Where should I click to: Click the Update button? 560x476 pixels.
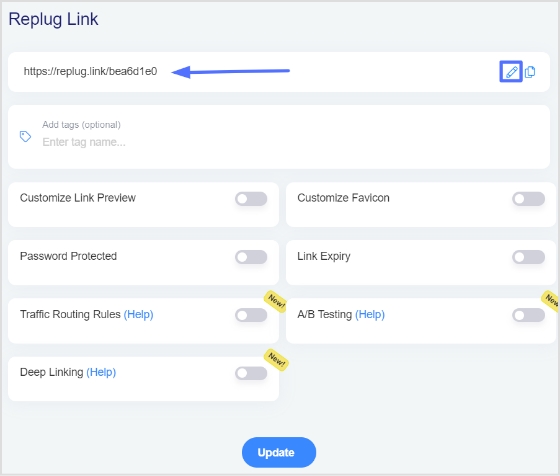point(279,452)
